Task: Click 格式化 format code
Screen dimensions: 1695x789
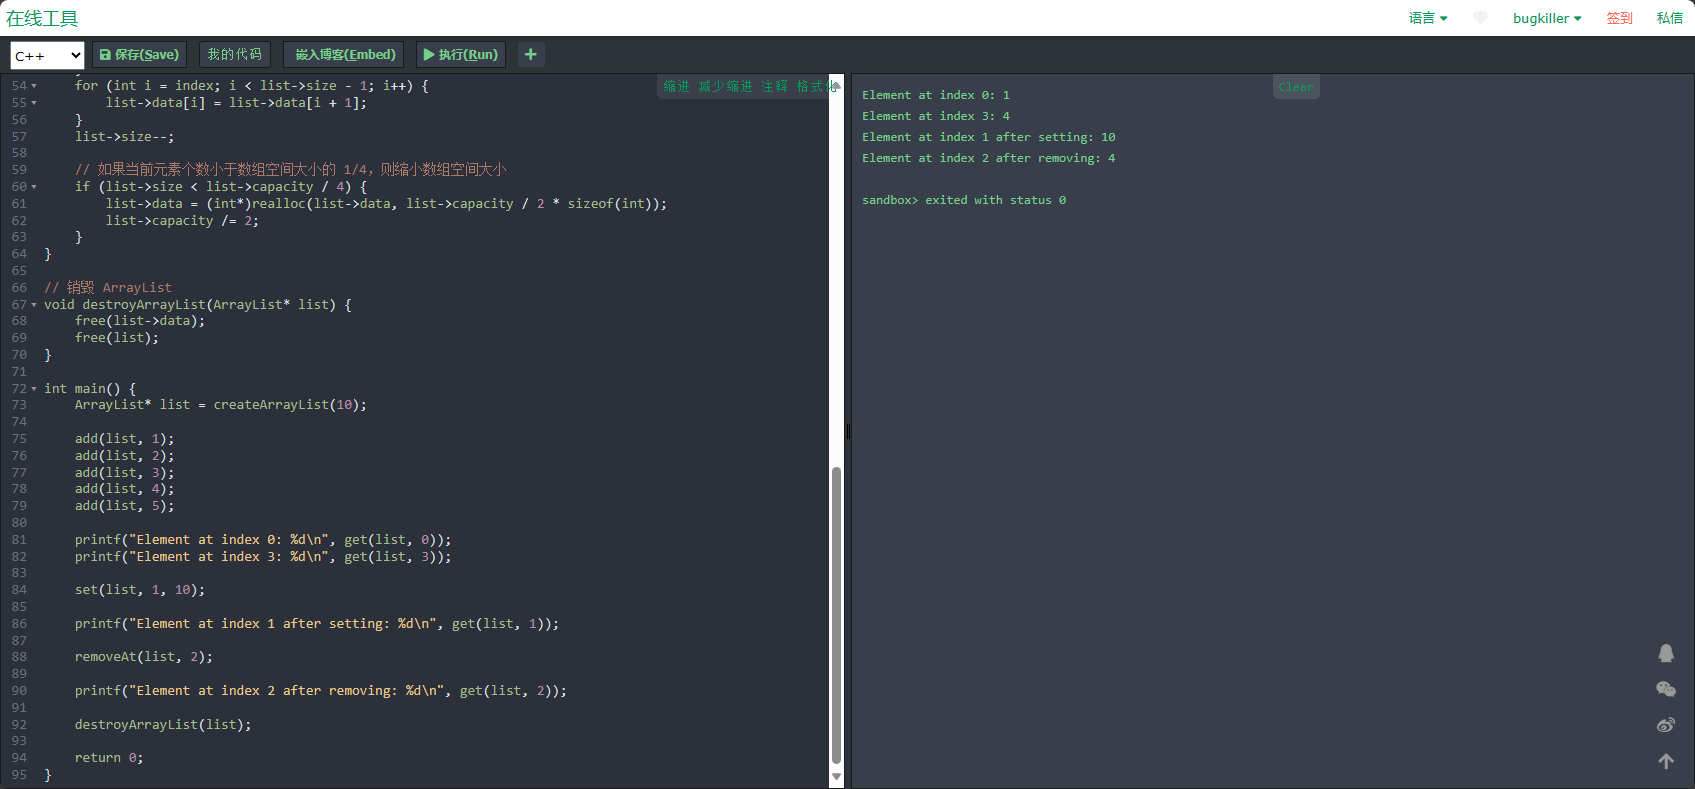Action: [814, 87]
